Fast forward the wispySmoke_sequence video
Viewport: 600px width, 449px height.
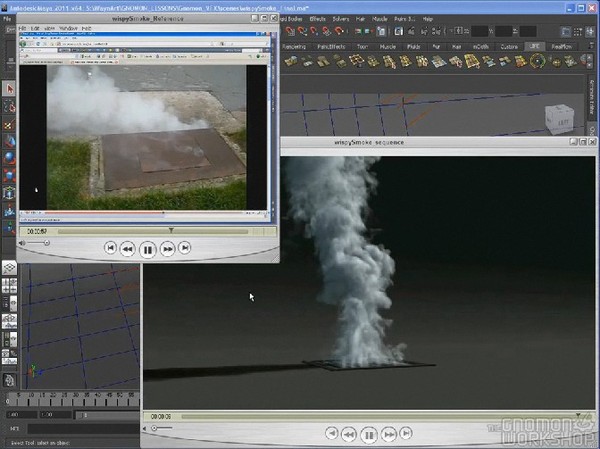389,434
